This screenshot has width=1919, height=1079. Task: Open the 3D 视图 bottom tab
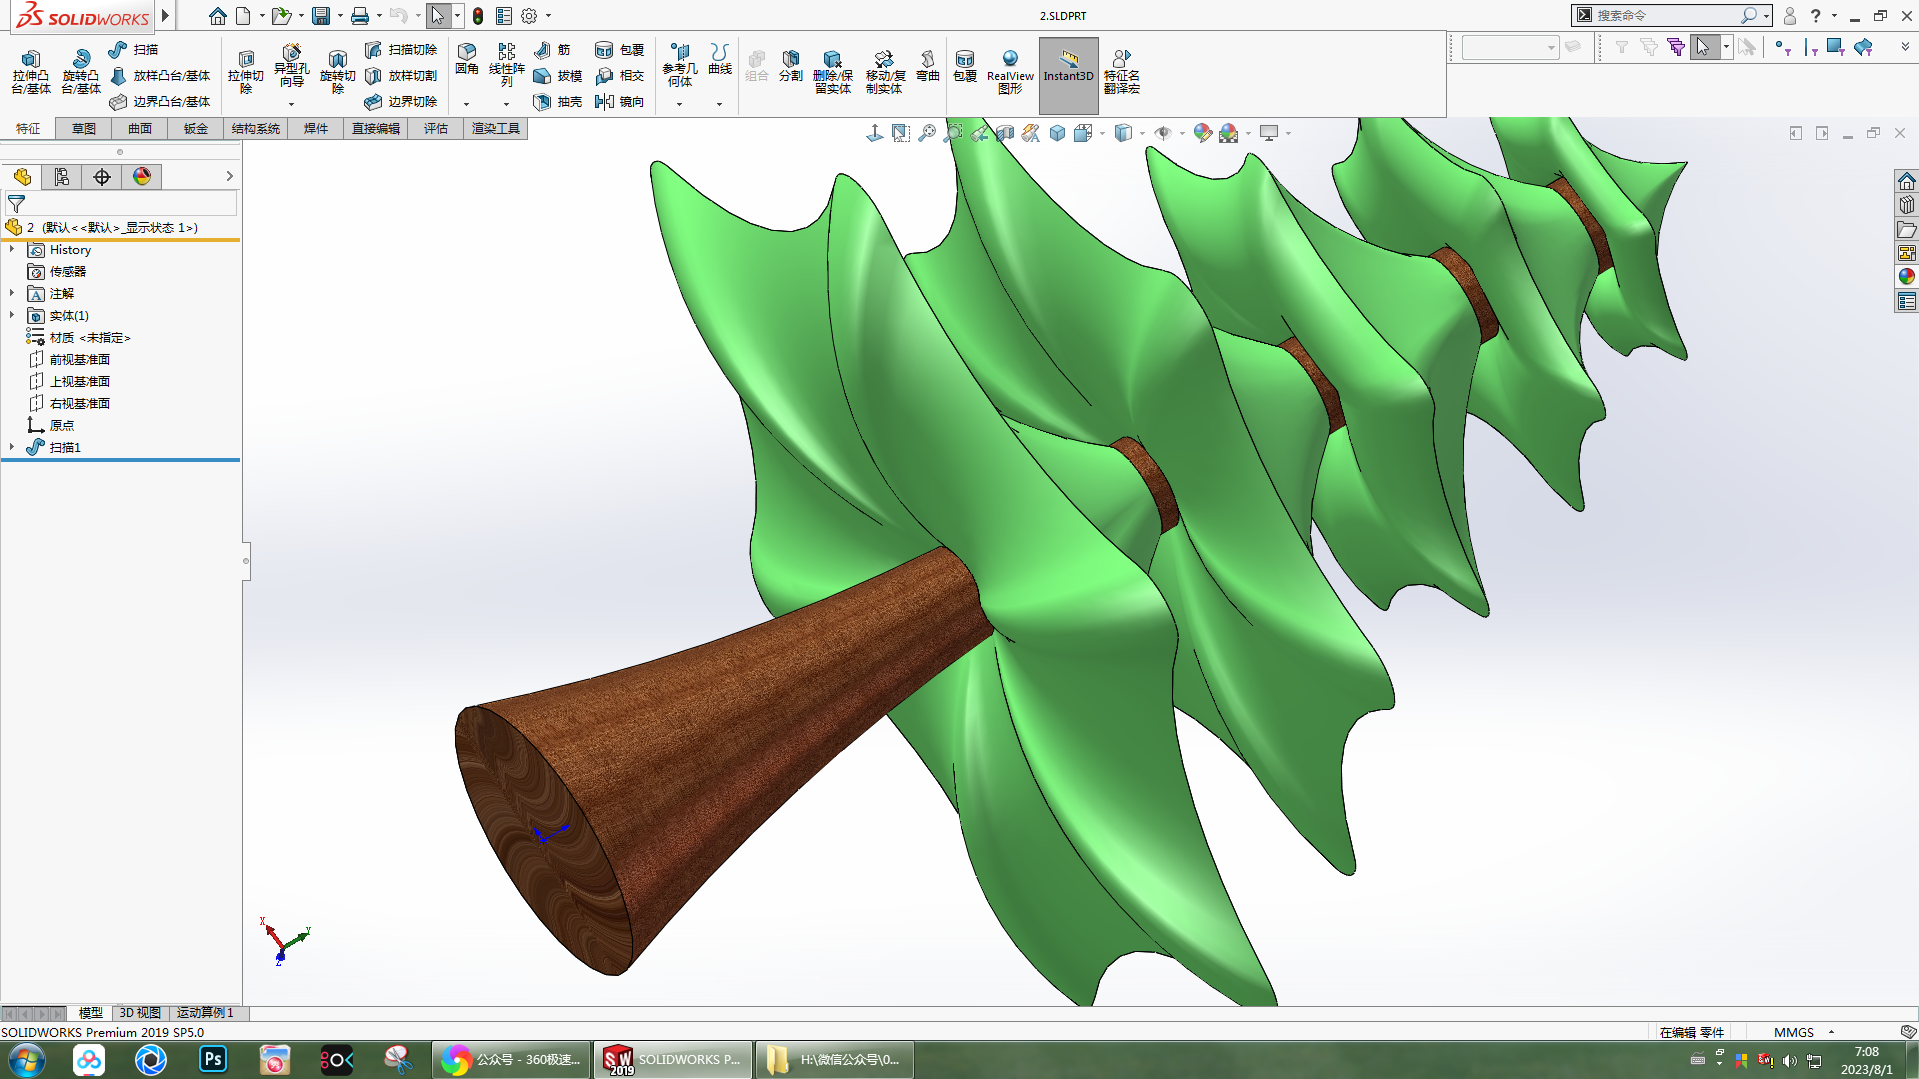[x=140, y=1012]
